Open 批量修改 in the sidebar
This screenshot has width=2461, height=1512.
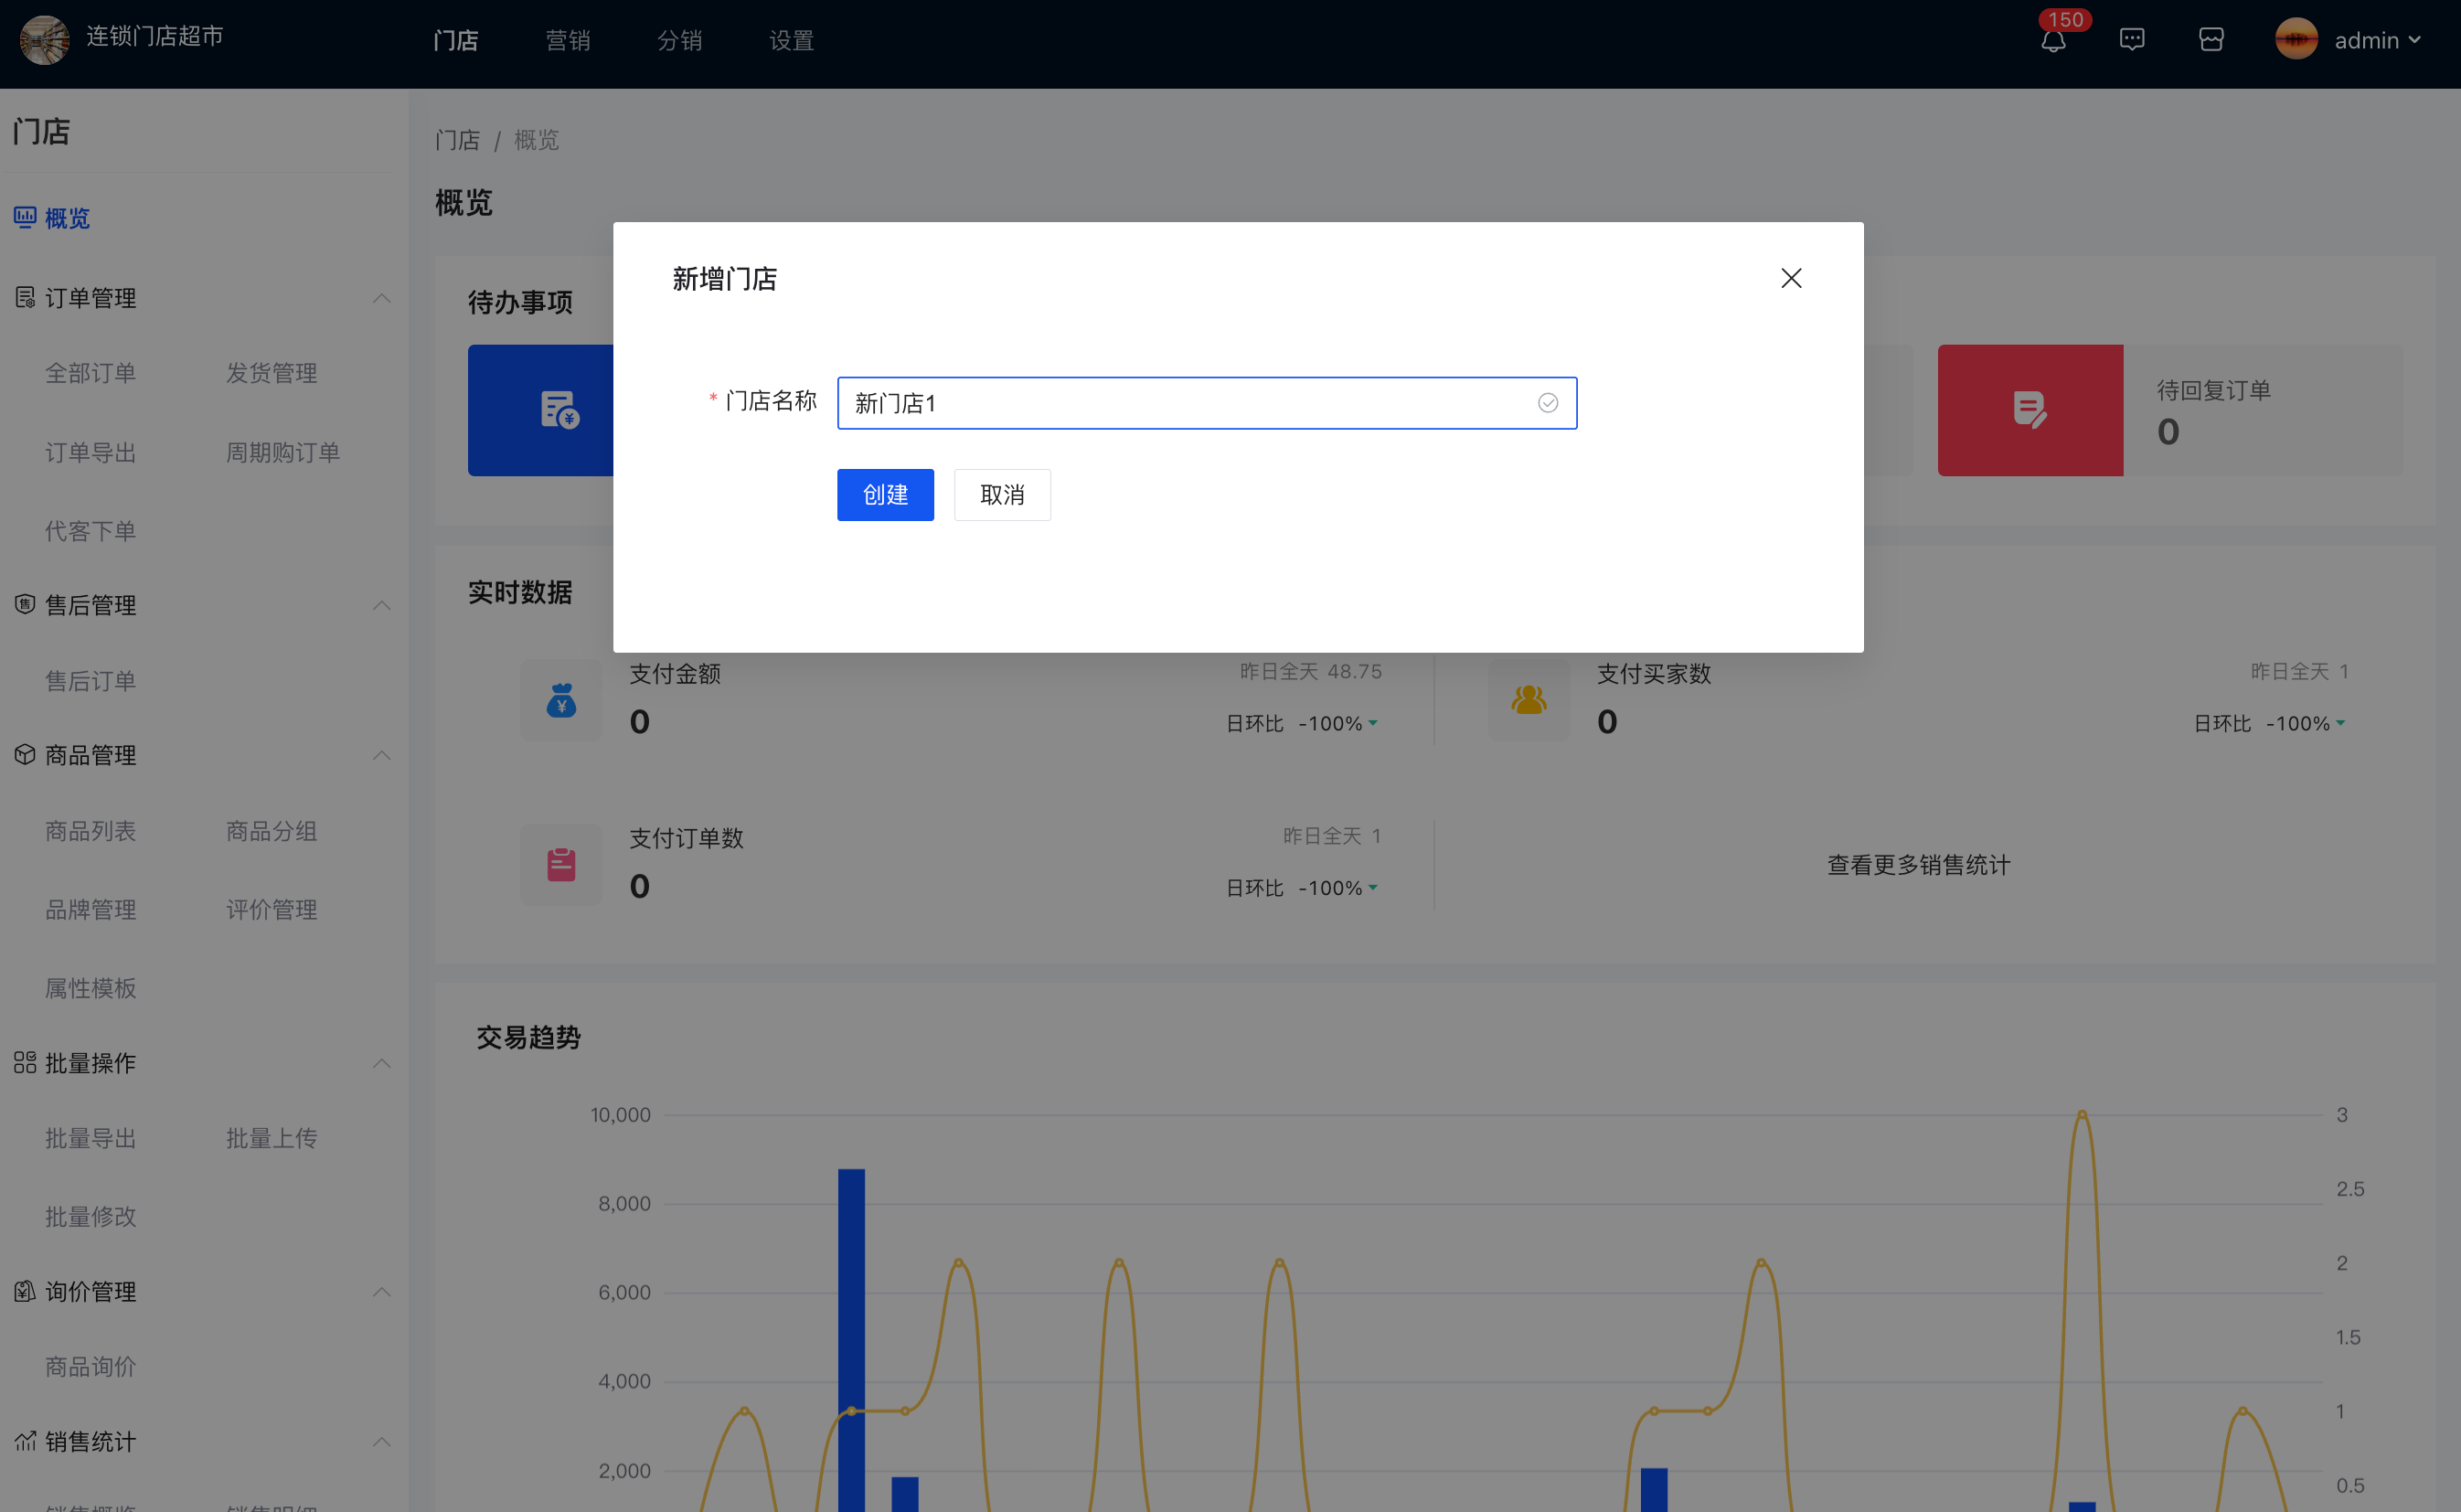(x=90, y=1217)
